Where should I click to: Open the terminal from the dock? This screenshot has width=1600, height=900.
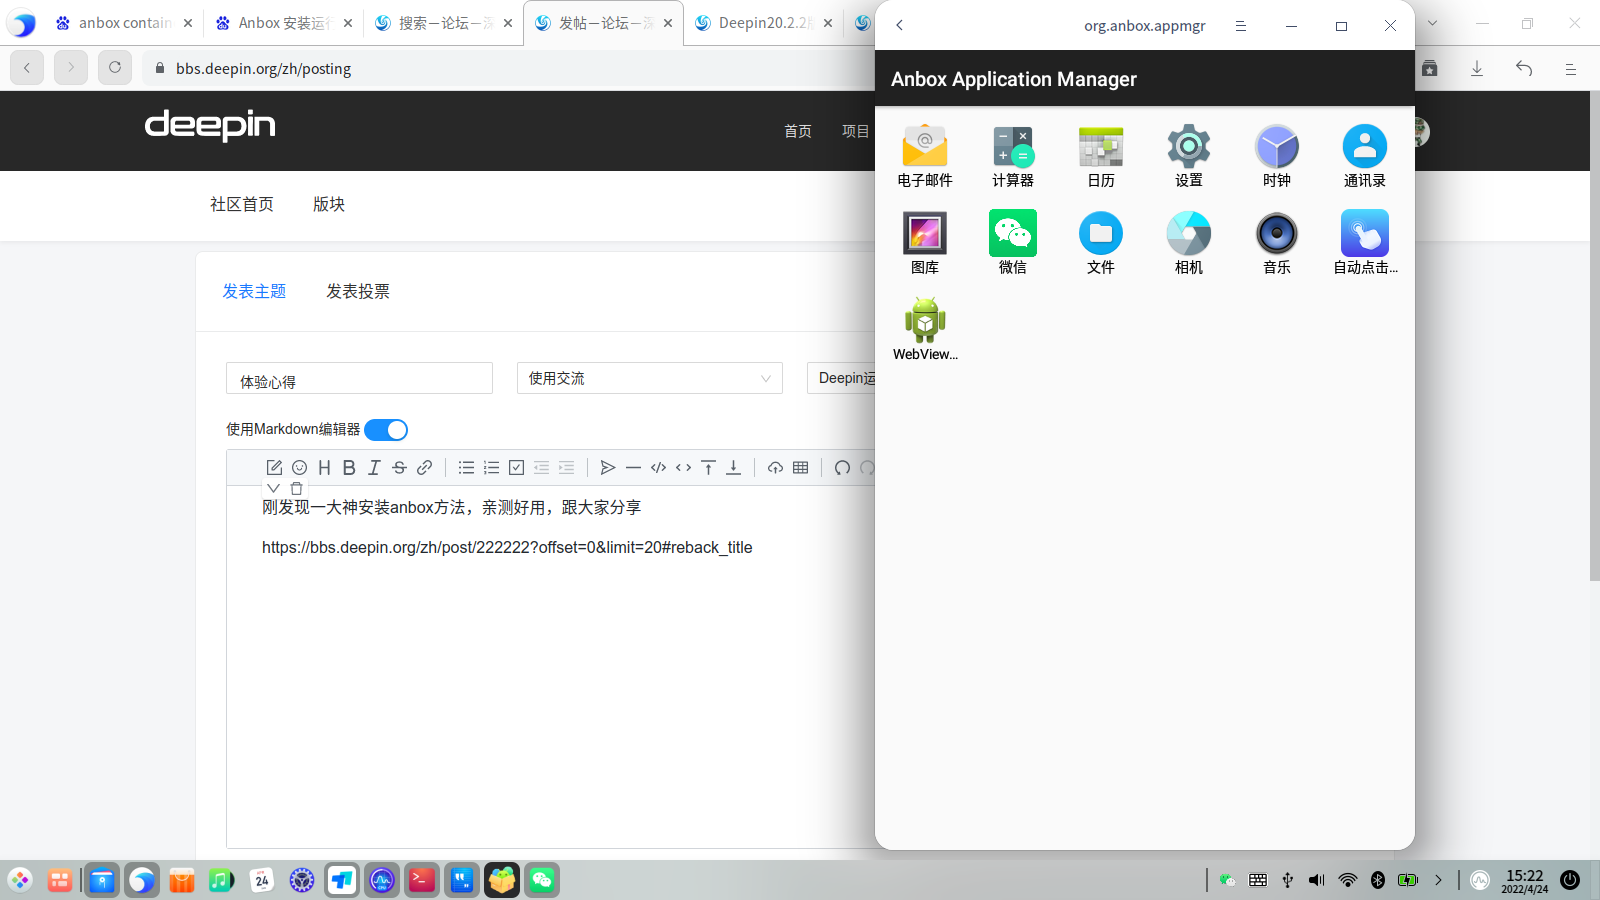point(422,880)
